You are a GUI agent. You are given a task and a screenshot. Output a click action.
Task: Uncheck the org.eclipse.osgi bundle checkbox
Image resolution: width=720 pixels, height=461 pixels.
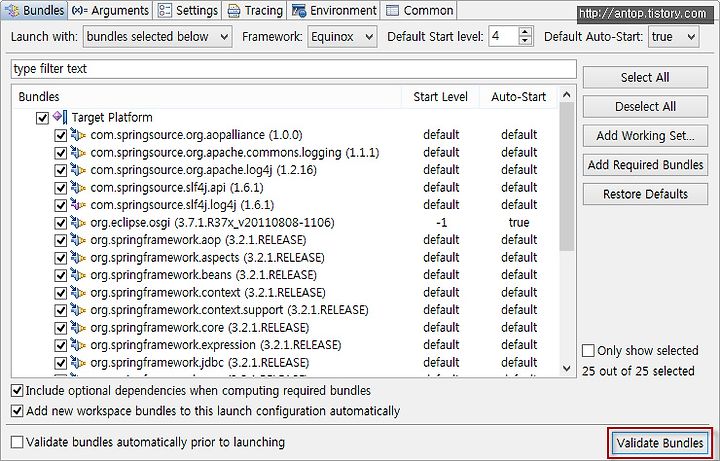click(x=61, y=223)
